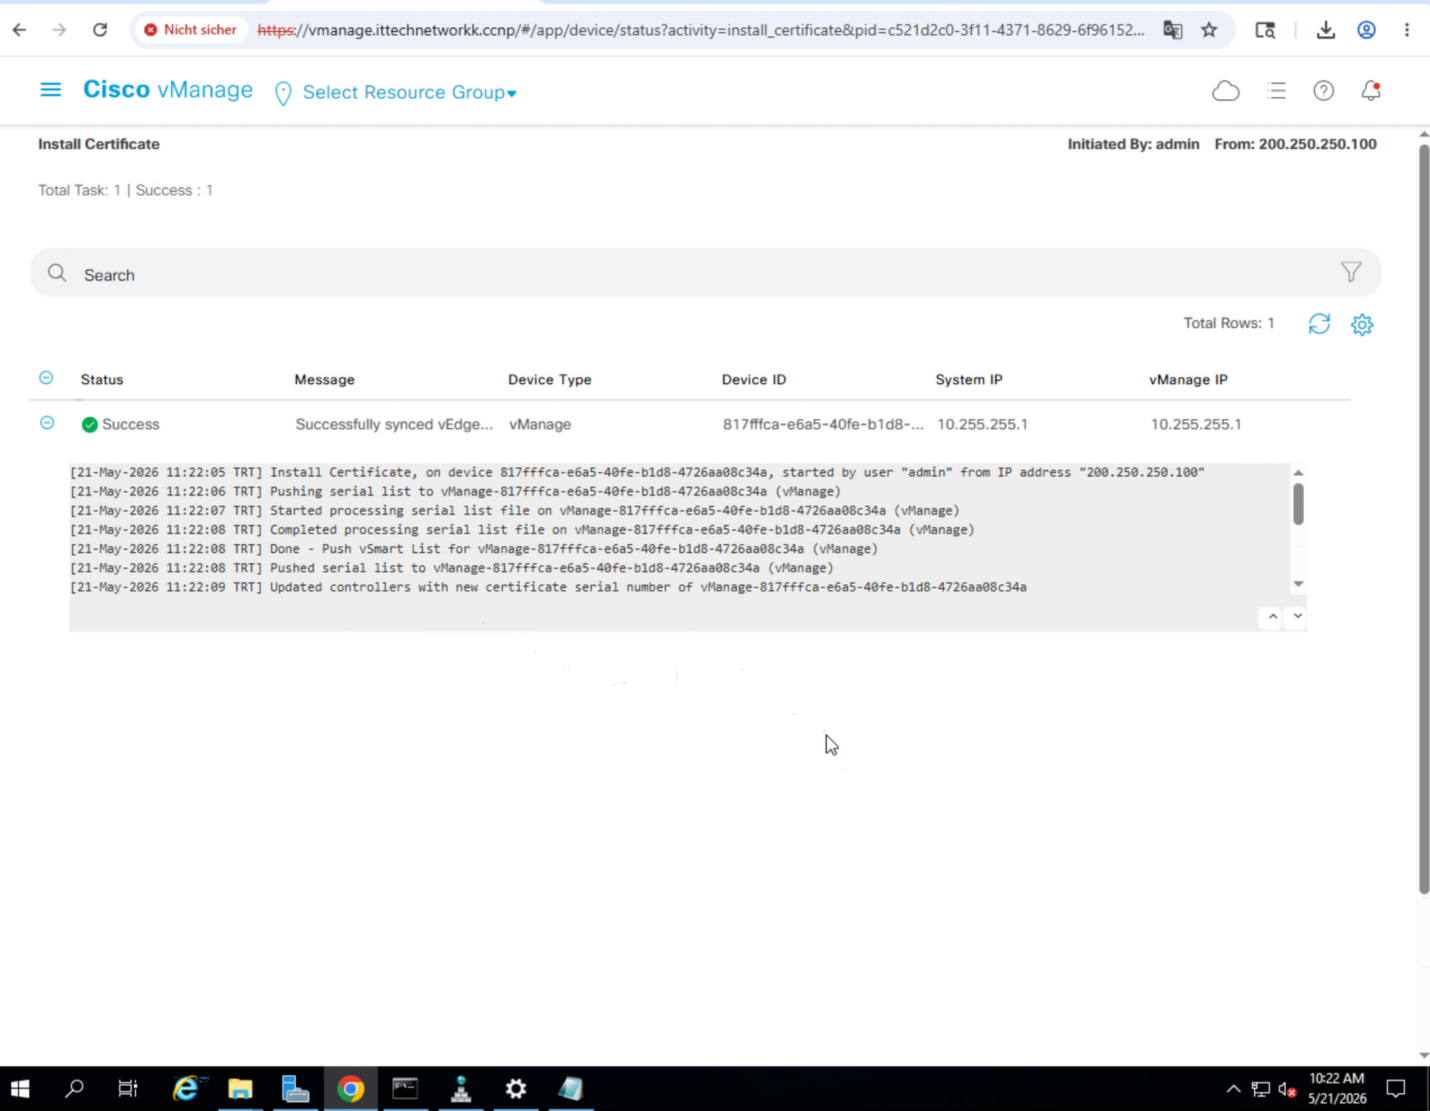
Task: Bookmark this page with the star icon
Action: click(1209, 30)
